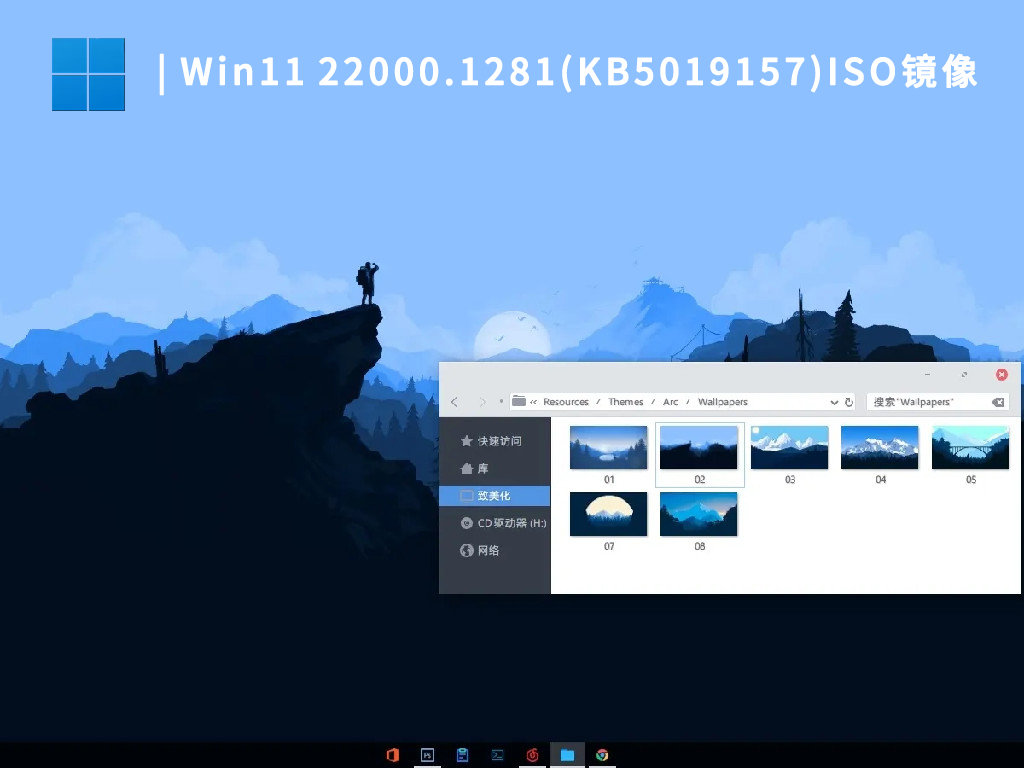Refresh the current folder view

[848, 401]
